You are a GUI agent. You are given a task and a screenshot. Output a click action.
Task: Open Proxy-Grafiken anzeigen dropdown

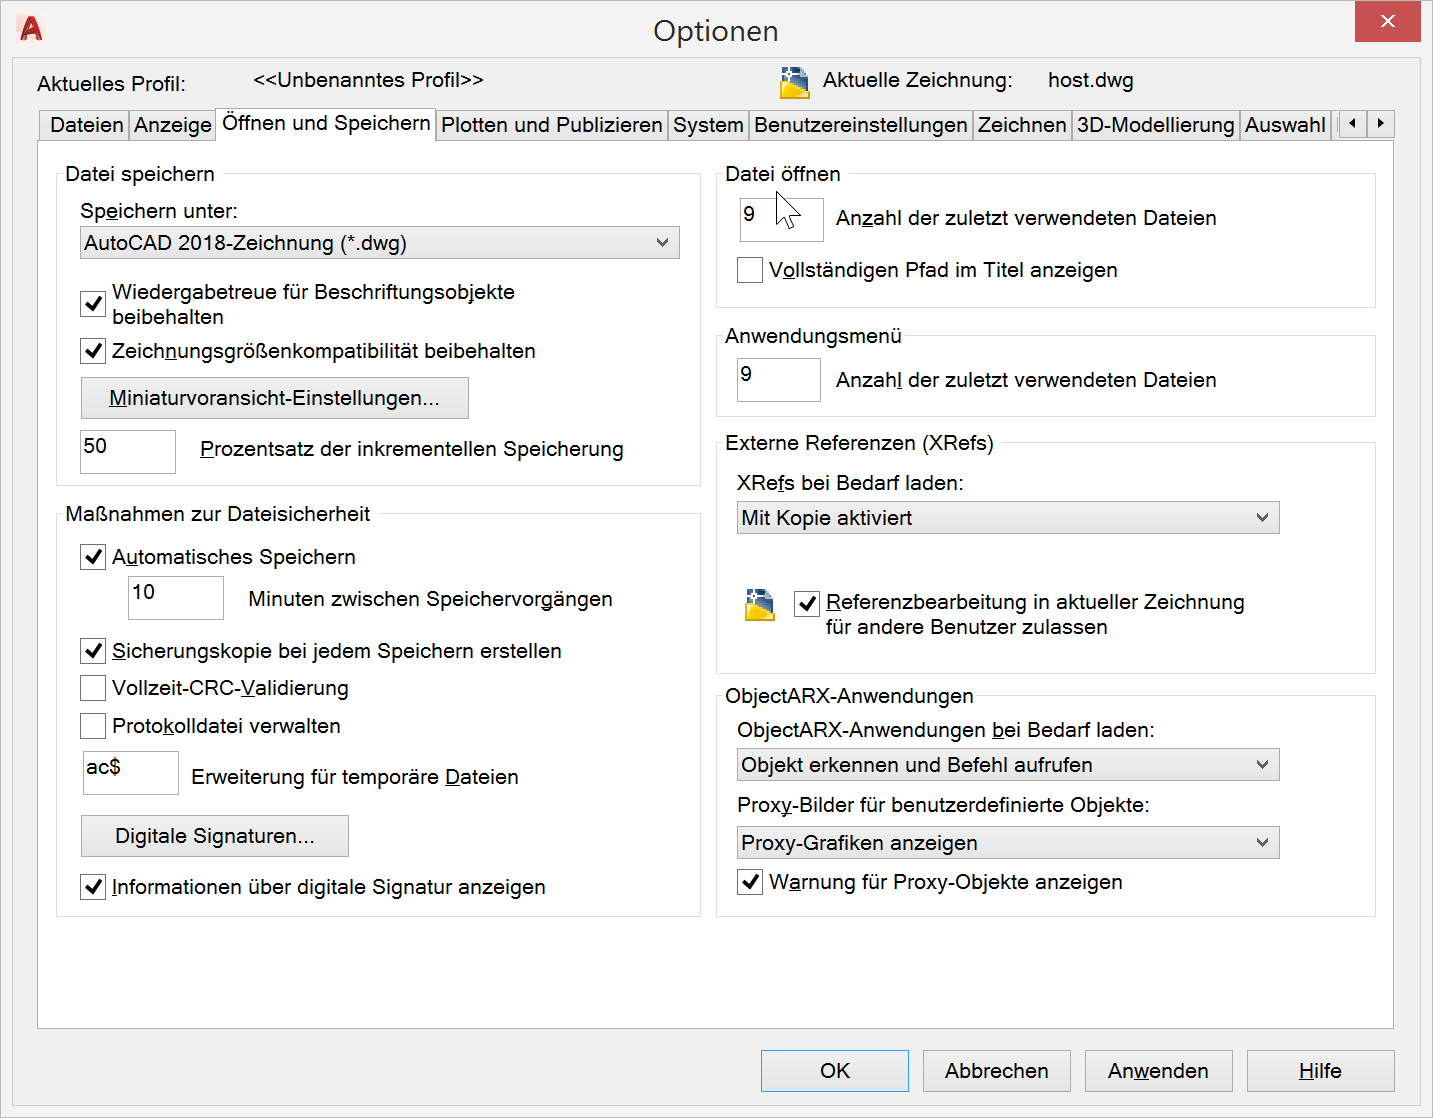click(1007, 843)
